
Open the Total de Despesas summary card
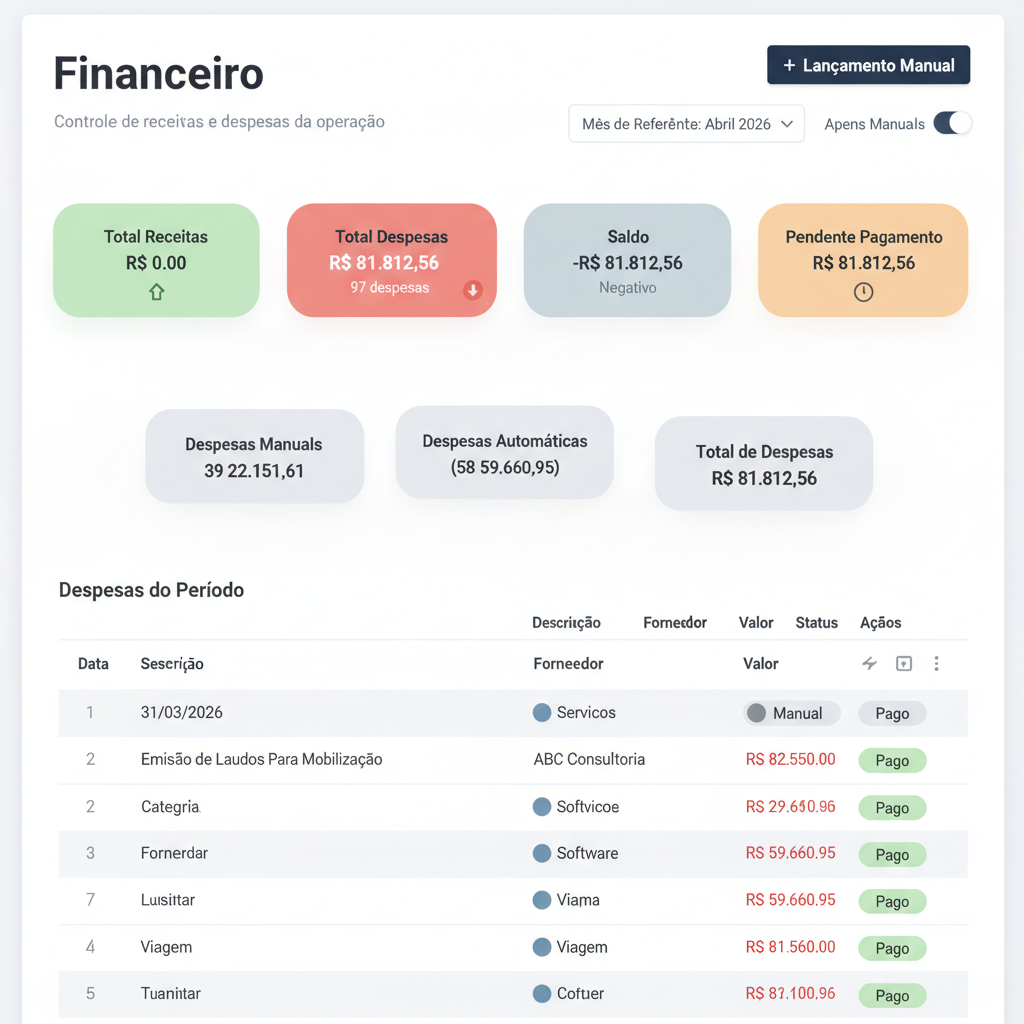pos(764,464)
